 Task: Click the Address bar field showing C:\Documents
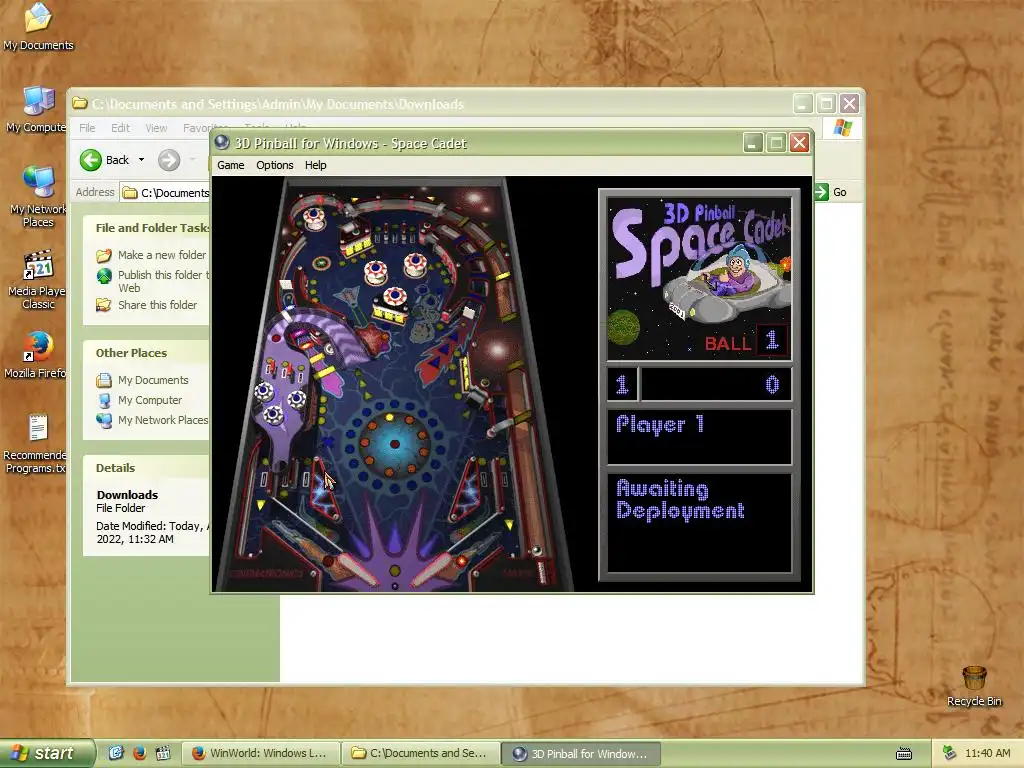click(x=166, y=193)
